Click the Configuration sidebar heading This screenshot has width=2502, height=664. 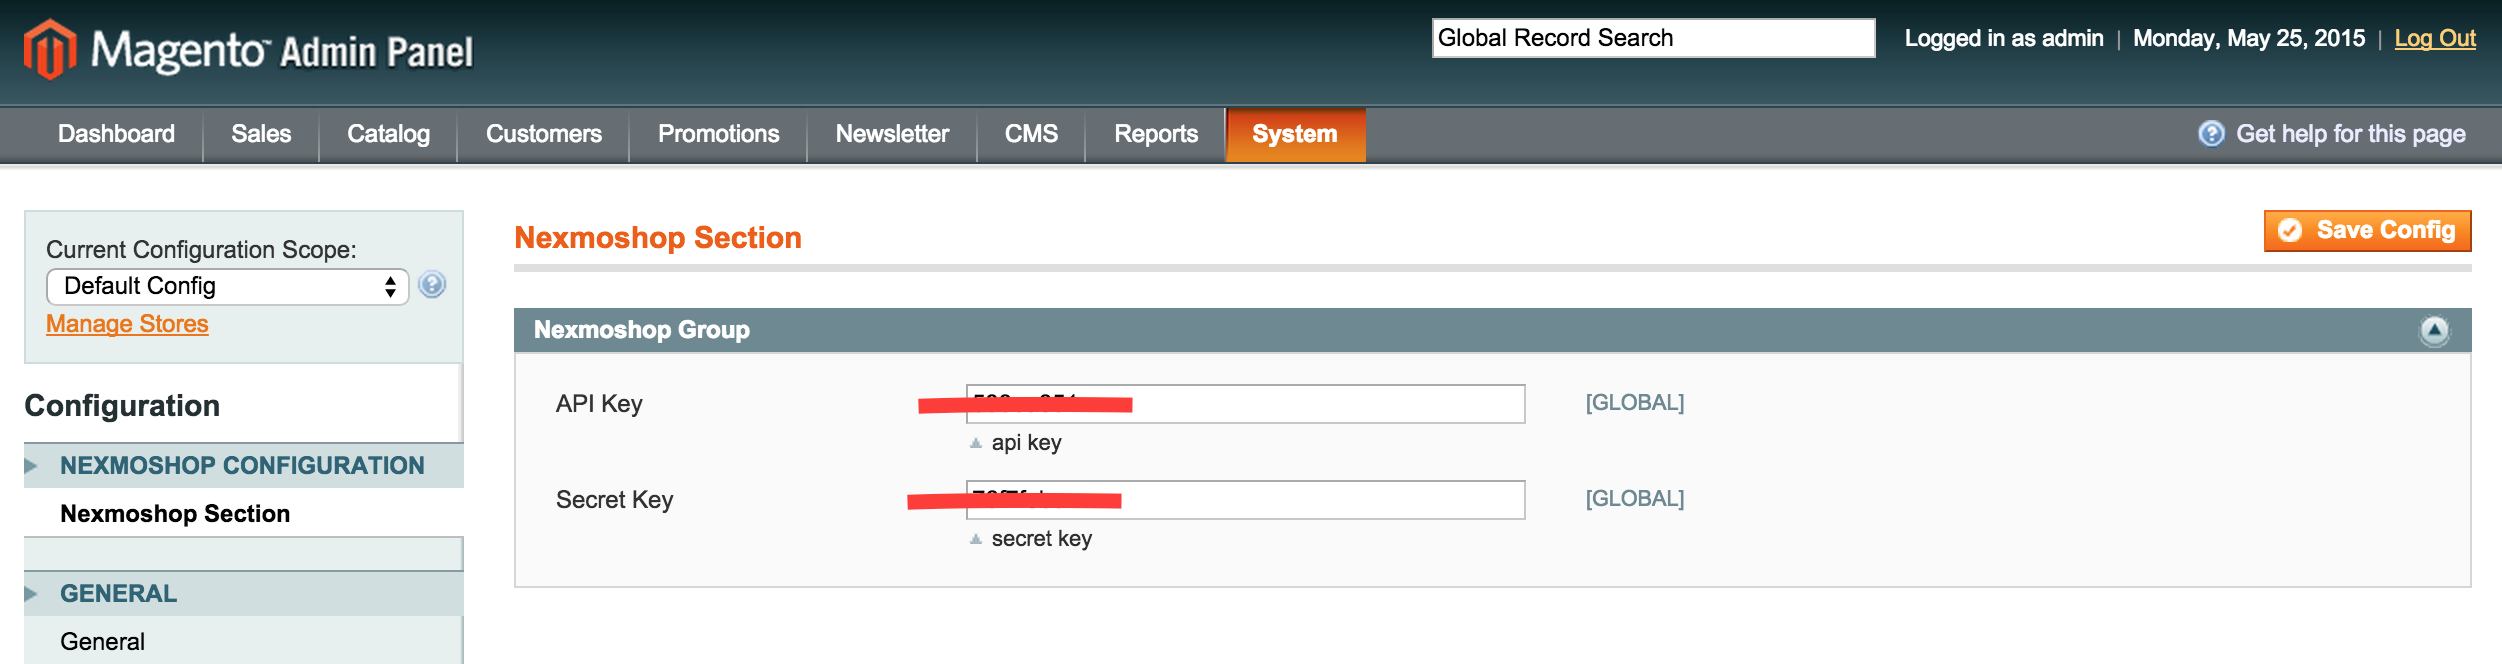point(122,405)
